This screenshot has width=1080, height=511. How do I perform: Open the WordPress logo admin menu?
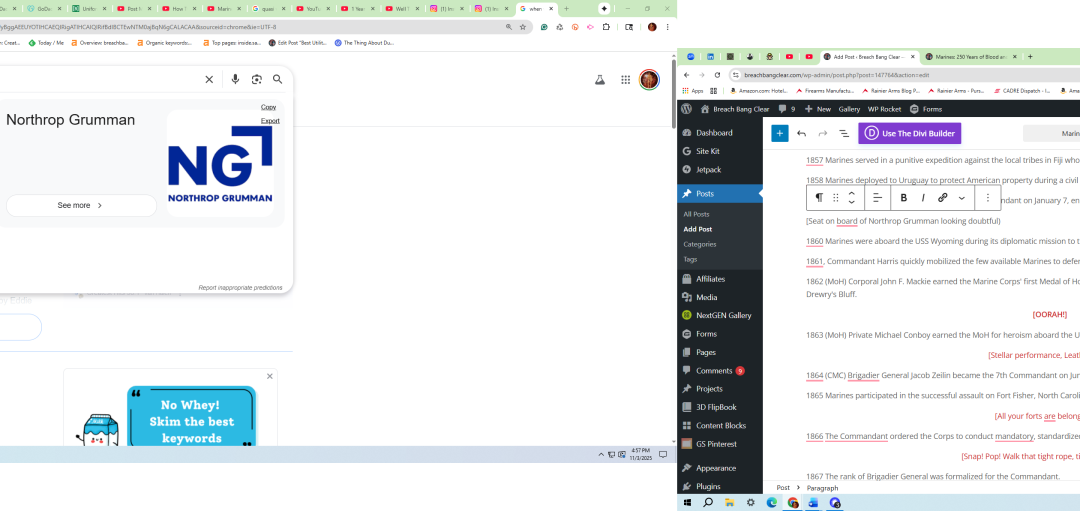pyautogui.click(x=686, y=109)
